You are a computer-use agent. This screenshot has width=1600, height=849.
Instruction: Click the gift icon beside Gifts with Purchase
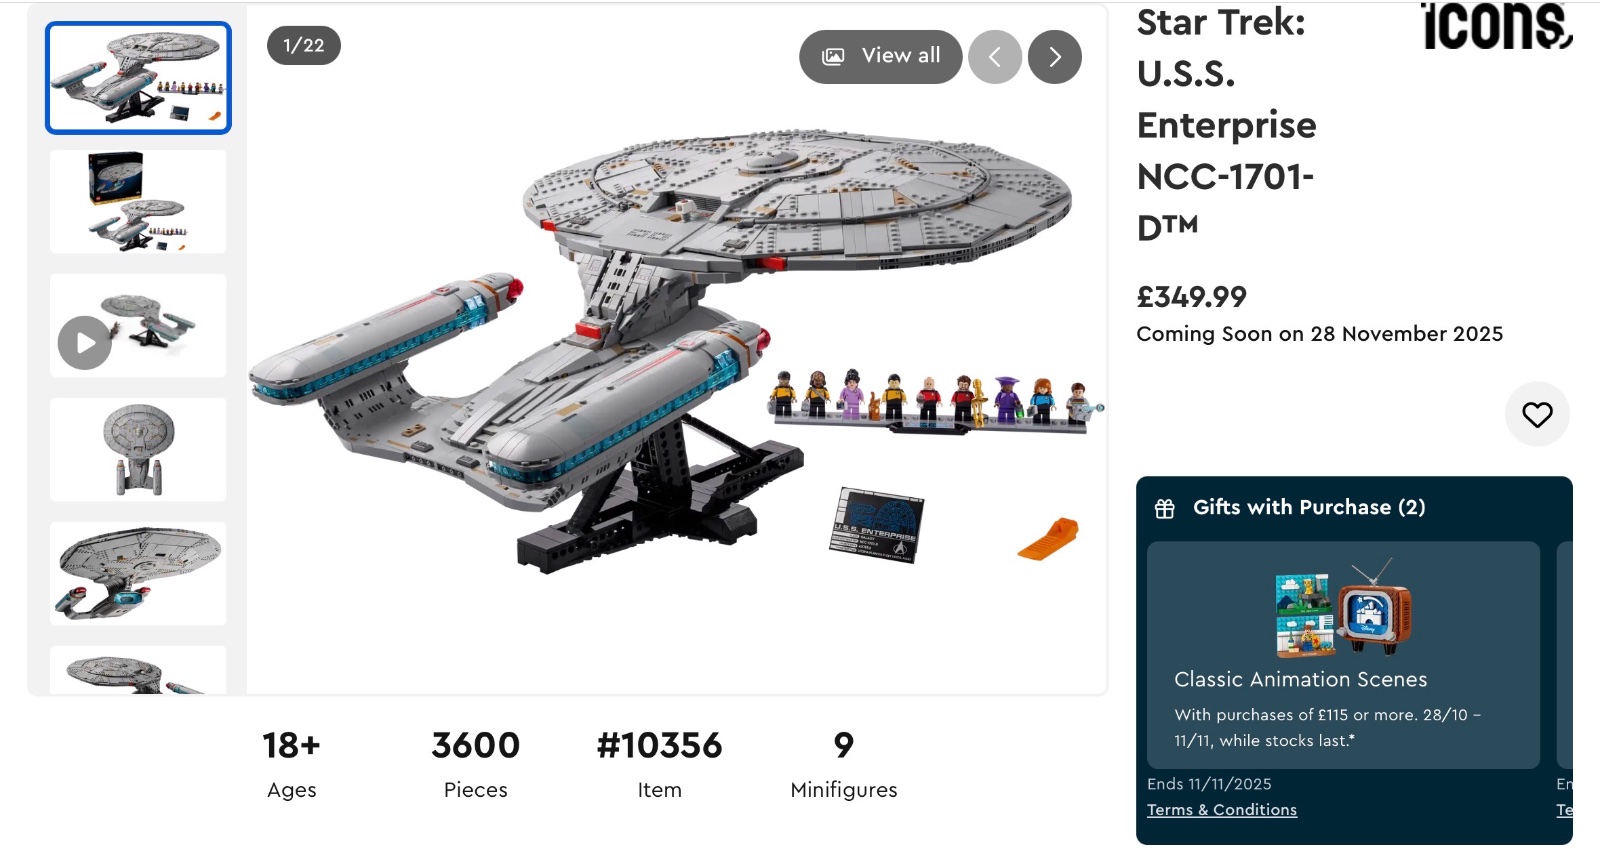(1165, 509)
